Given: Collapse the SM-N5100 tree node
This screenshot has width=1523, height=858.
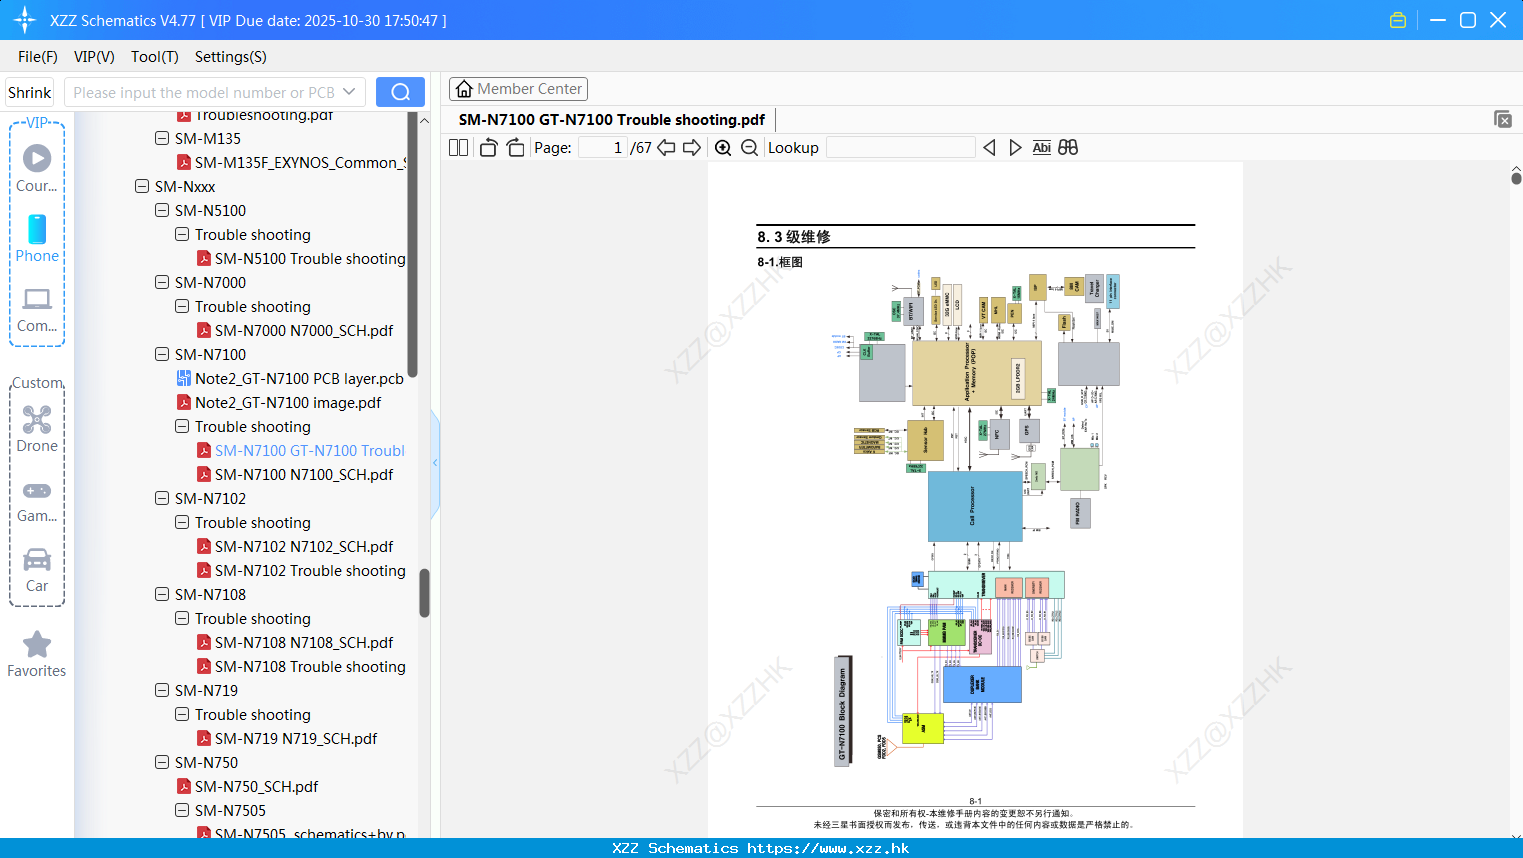Looking at the screenshot, I should click(x=162, y=210).
